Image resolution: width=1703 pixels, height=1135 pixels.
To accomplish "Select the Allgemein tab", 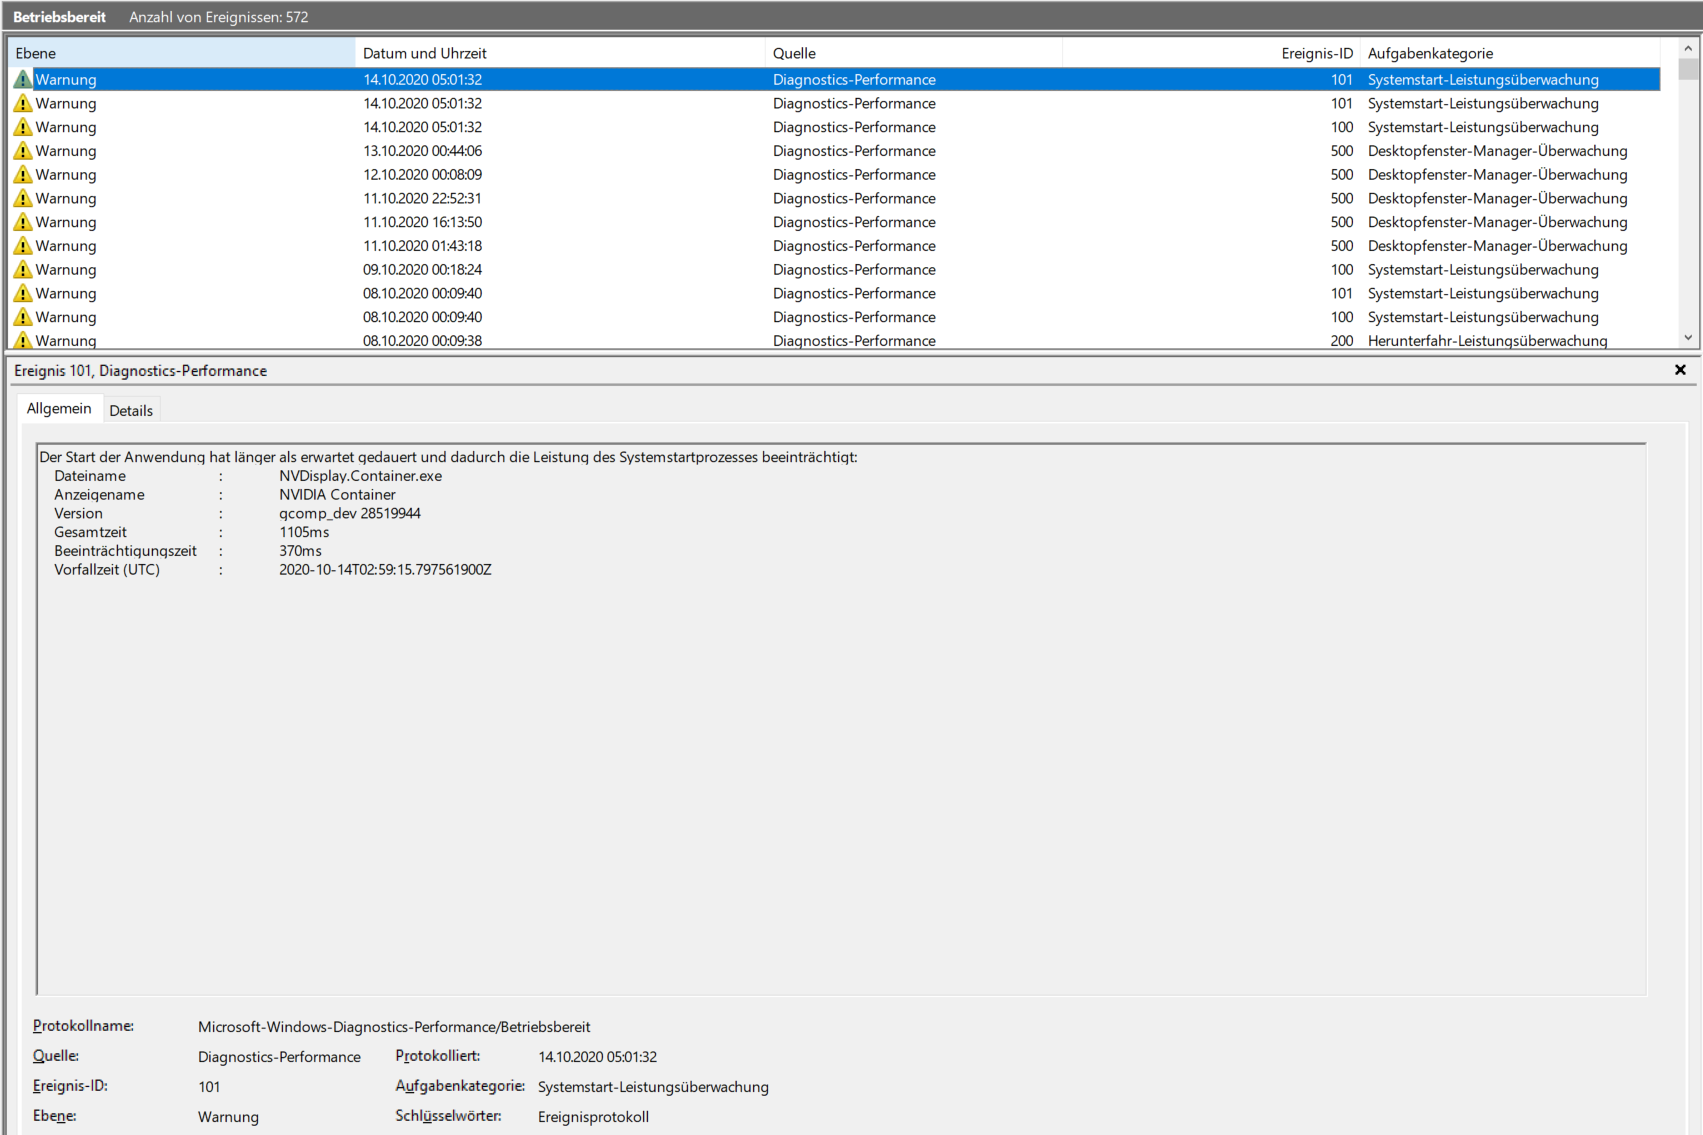I will (x=59, y=408).
